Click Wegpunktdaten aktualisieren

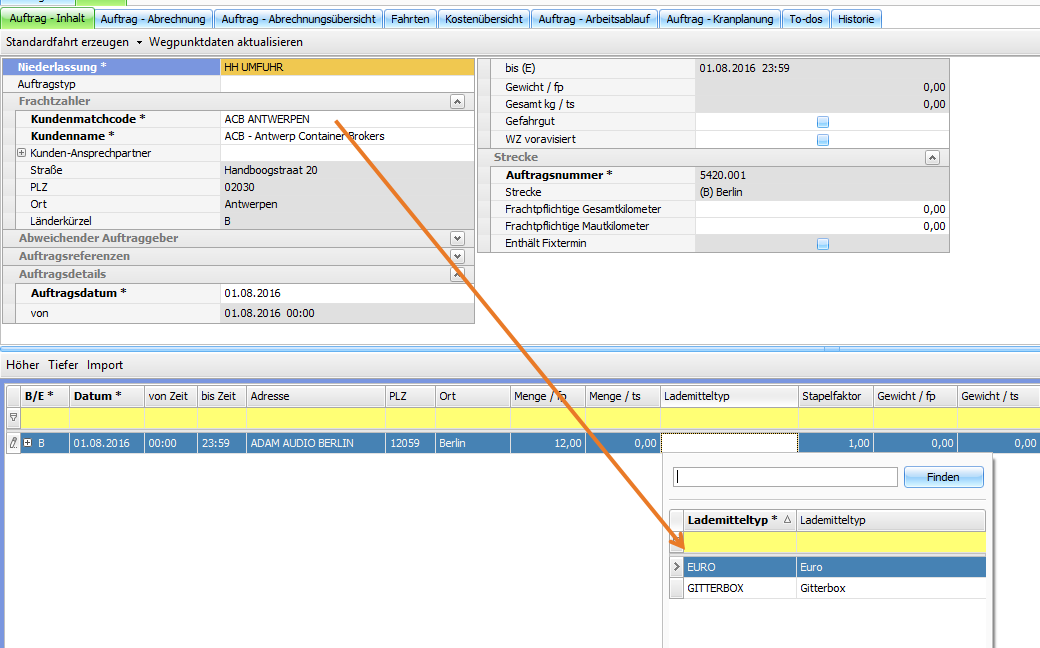225,43
